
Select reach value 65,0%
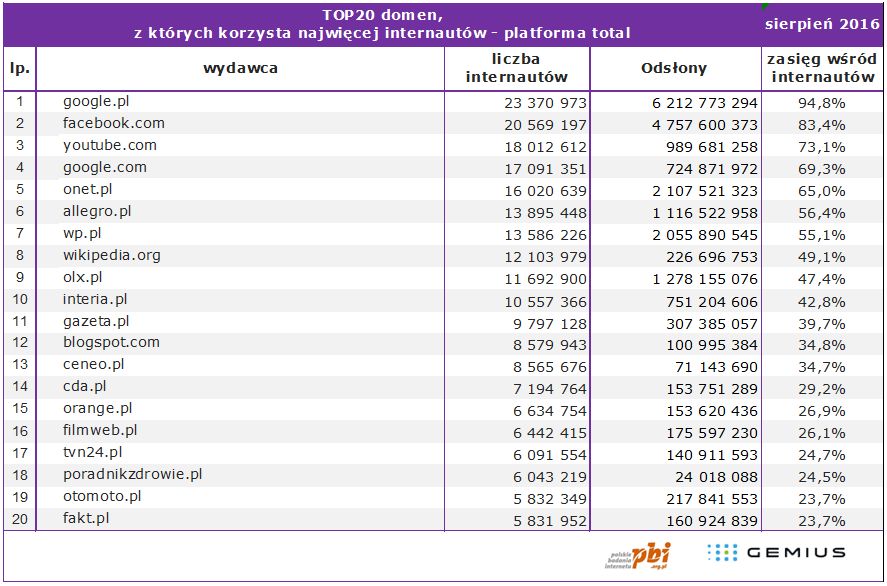coord(821,192)
